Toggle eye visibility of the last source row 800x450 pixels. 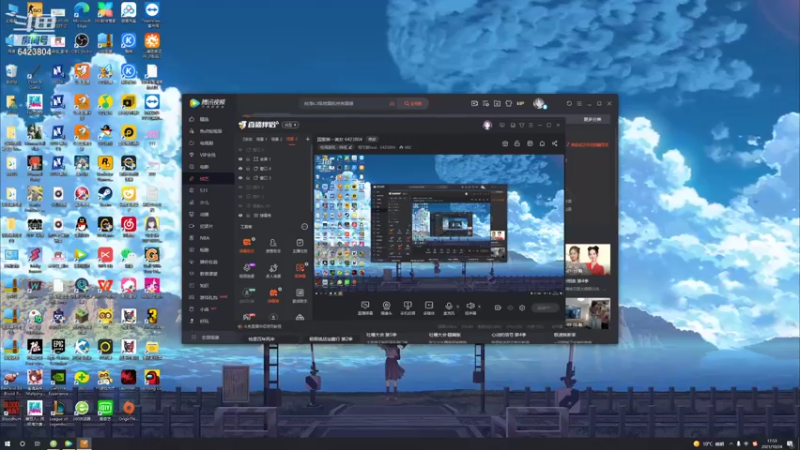pyautogui.click(x=240, y=215)
